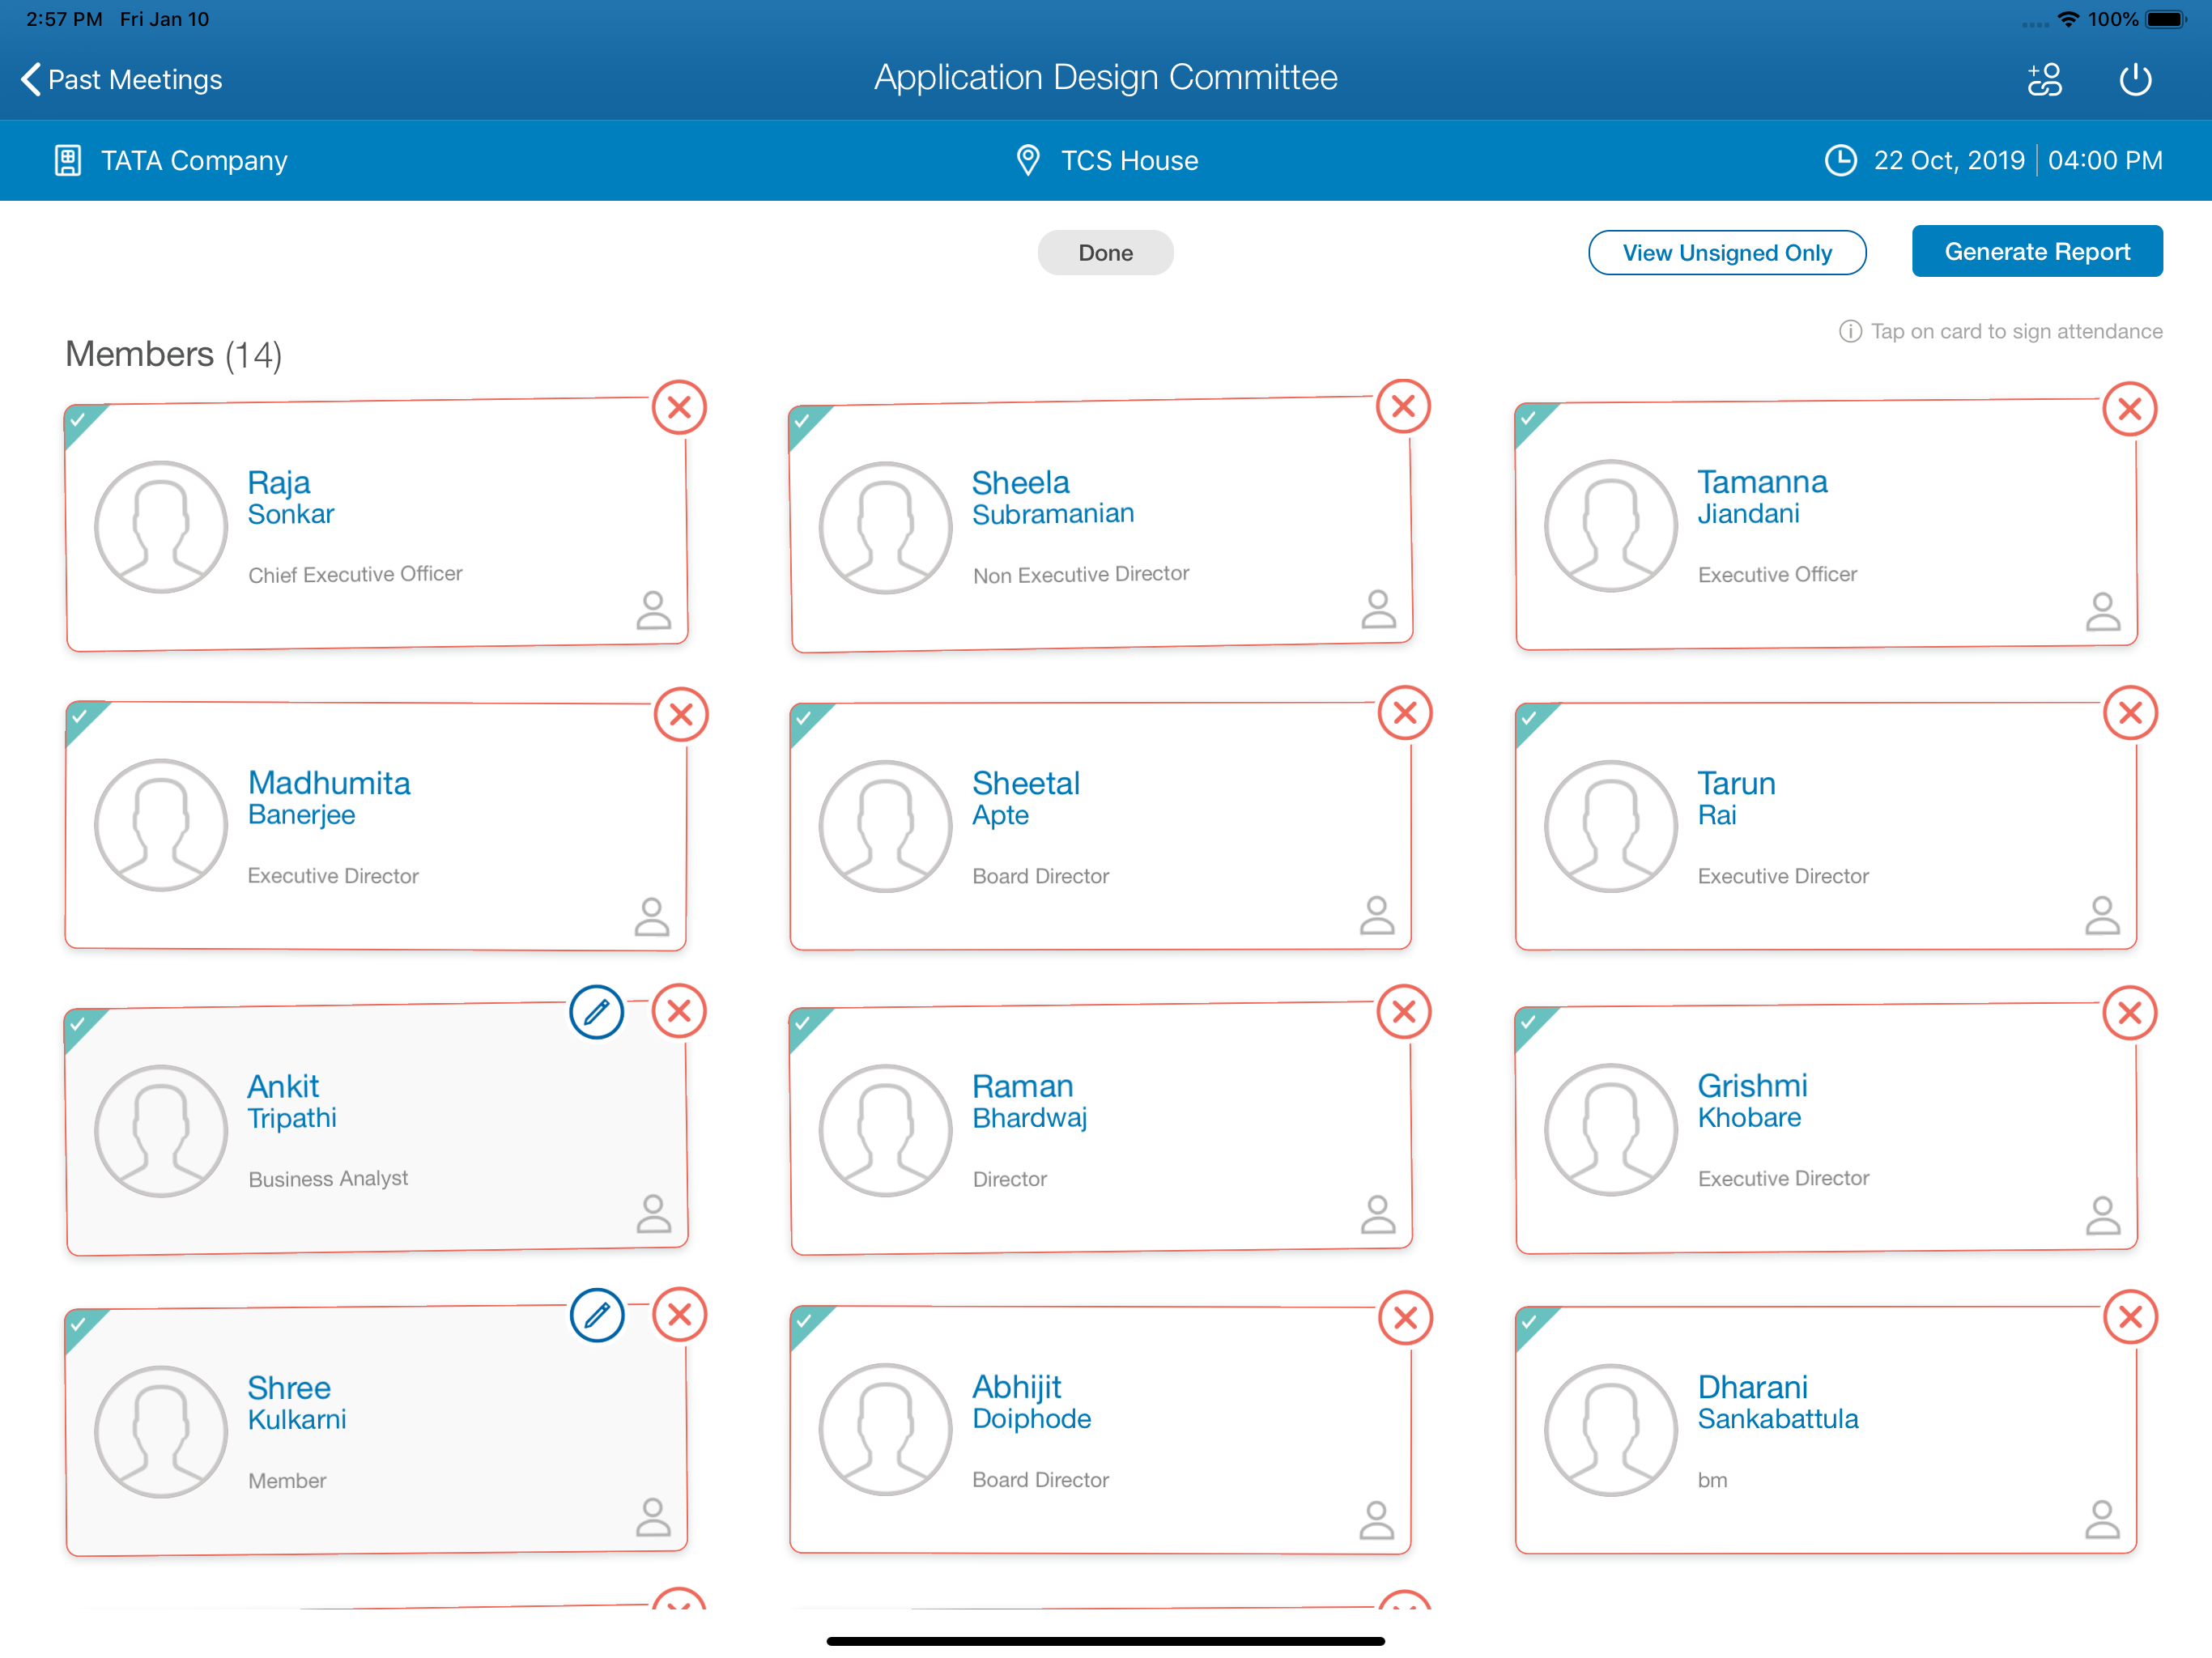
Task: Remove Sheela Subramanian with red X
Action: pos(1403,406)
